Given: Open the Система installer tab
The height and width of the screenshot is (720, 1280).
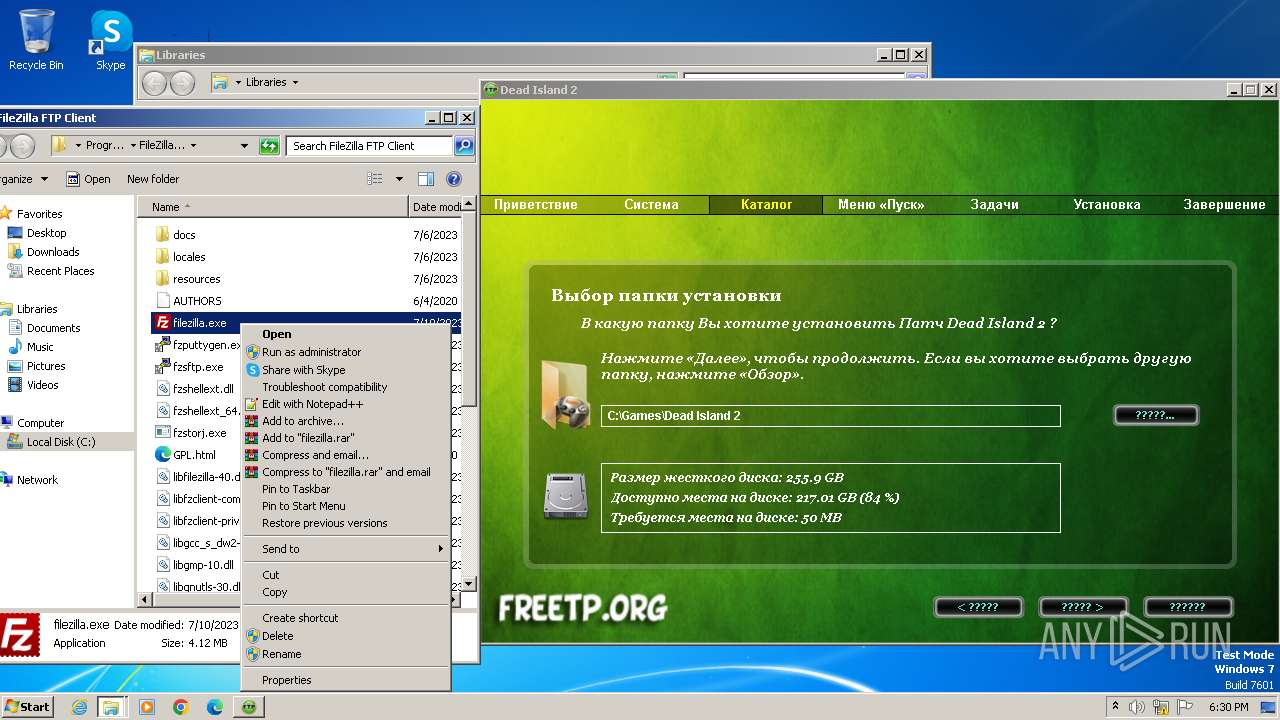Looking at the screenshot, I should [651, 205].
